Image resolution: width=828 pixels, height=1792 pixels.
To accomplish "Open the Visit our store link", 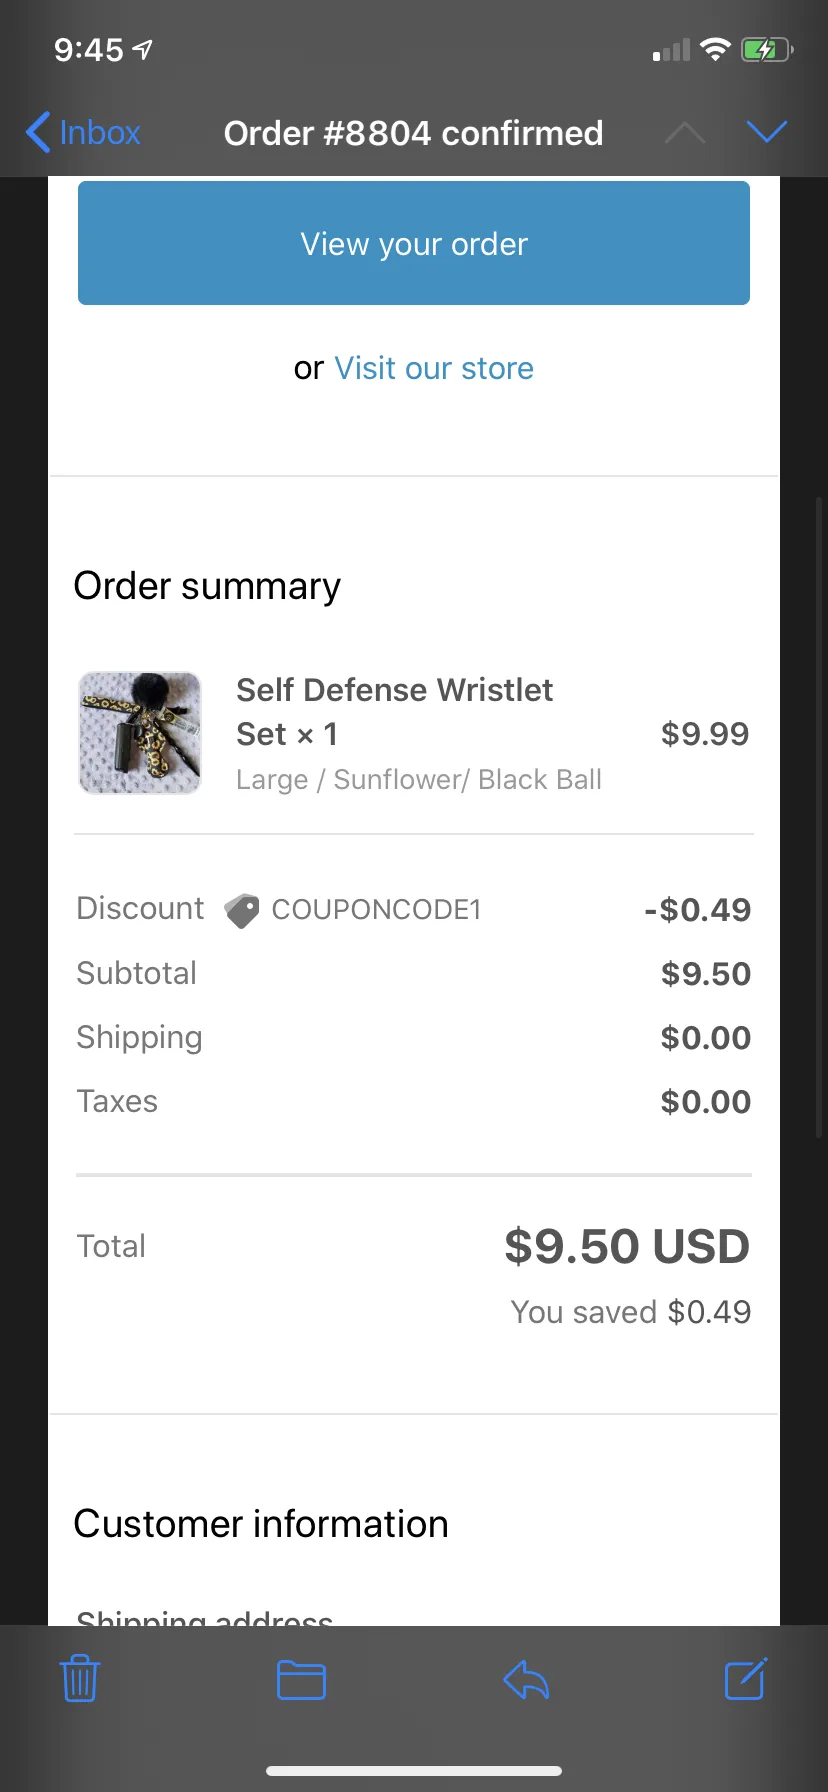I will coord(434,368).
